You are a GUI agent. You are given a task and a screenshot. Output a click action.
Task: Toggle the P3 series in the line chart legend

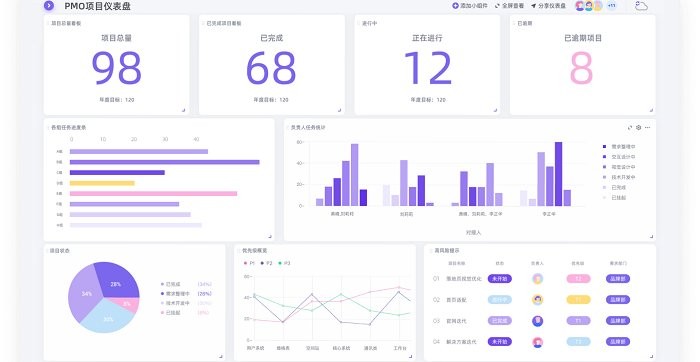pos(284,263)
